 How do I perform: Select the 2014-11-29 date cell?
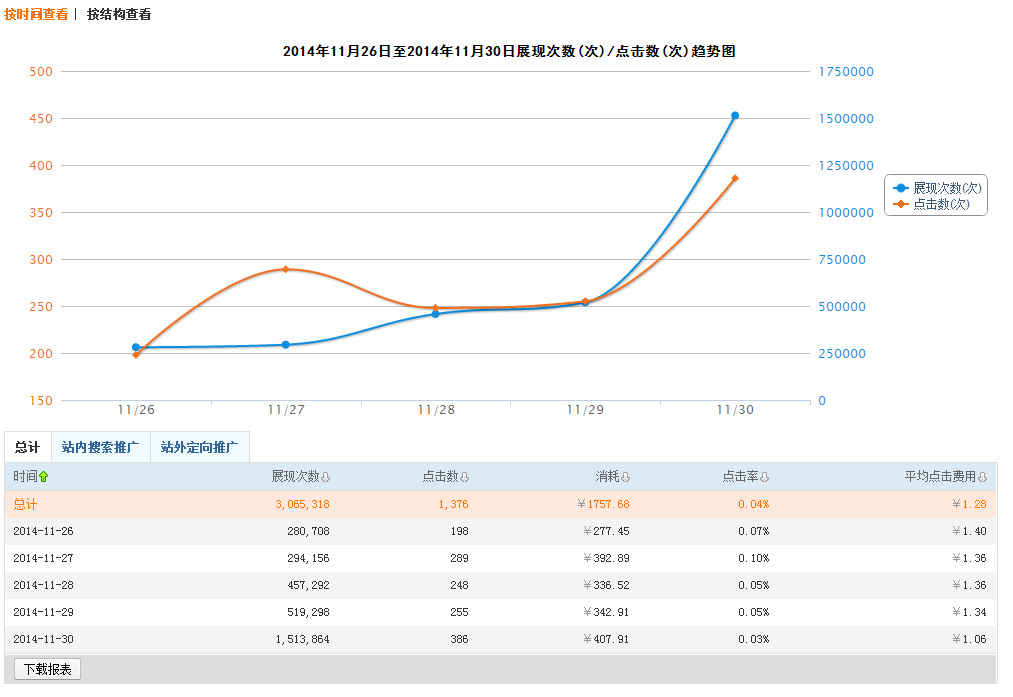[43, 612]
